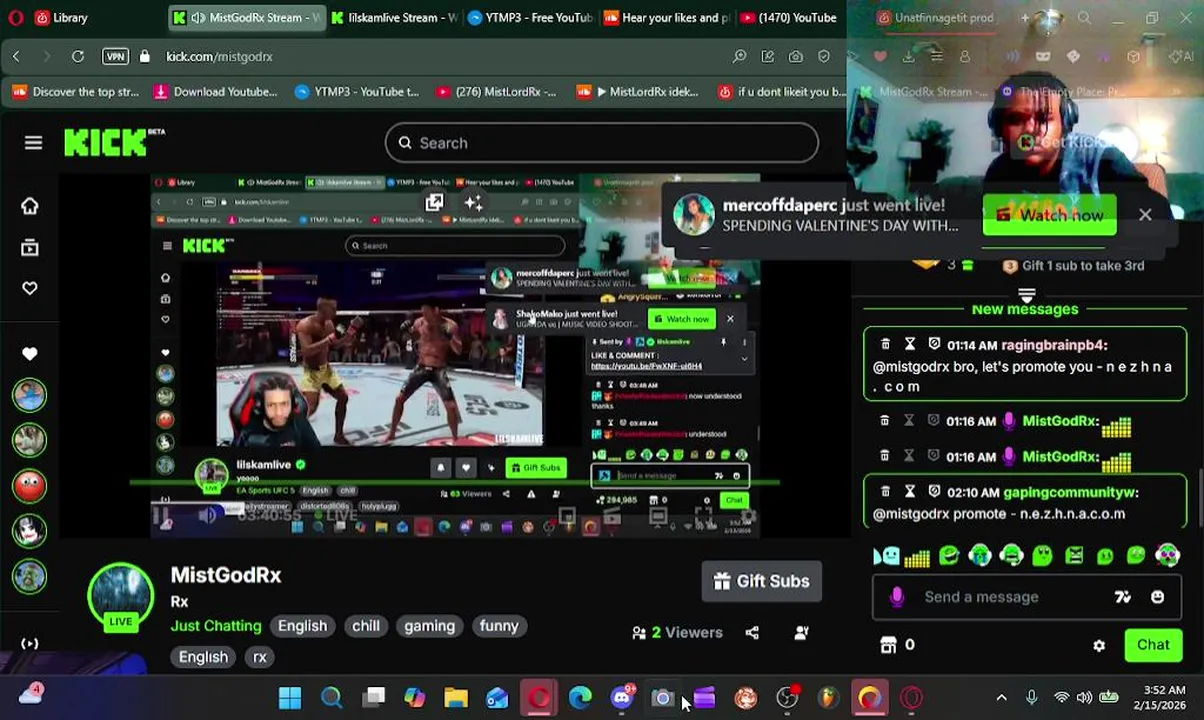
Task: Open the Kick hamburger menu
Action: [x=33, y=143]
